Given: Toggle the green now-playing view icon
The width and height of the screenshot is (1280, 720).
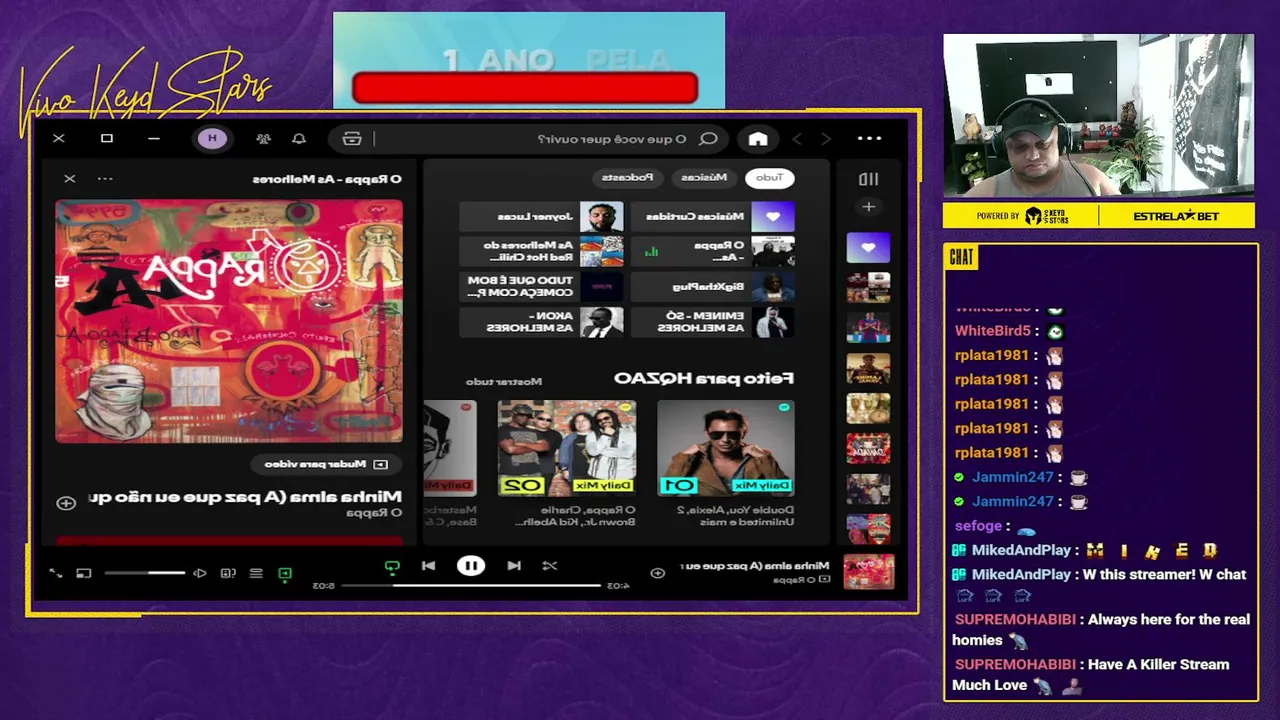Looking at the screenshot, I should [x=285, y=574].
